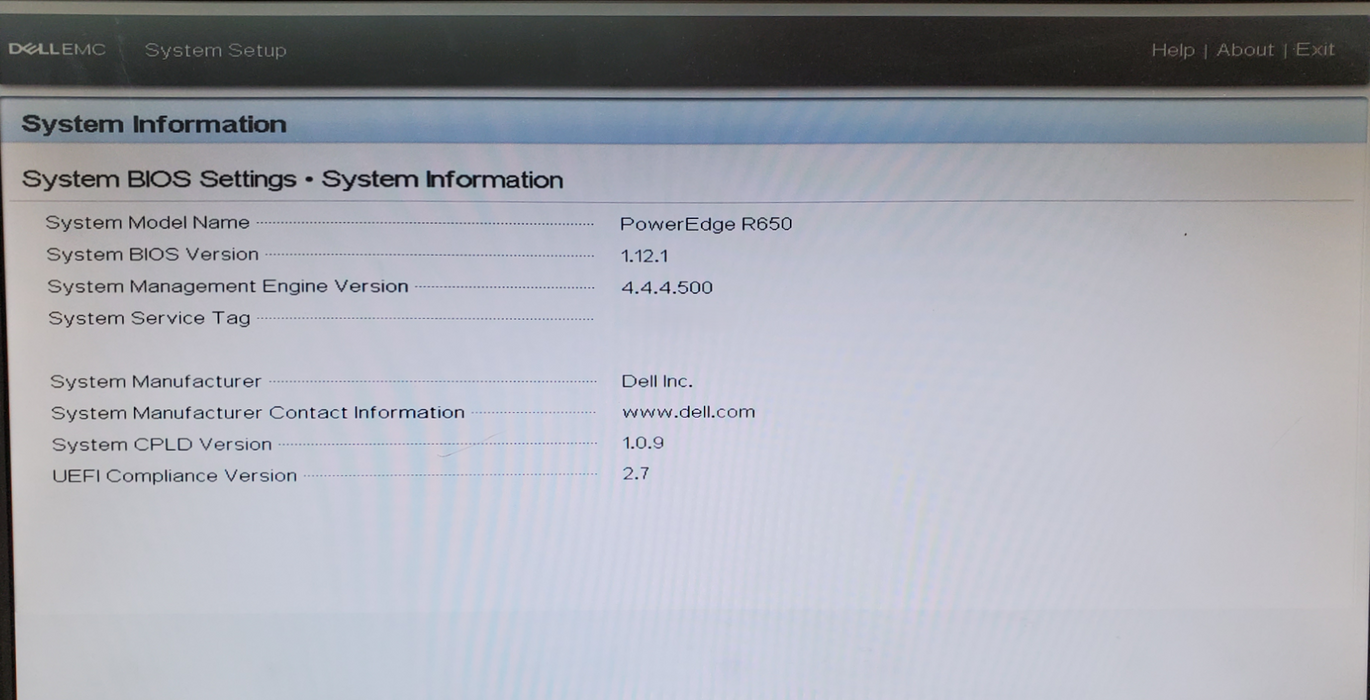This screenshot has width=1370, height=700.
Task: Click the DELL EMC logo
Action: [x=57, y=49]
